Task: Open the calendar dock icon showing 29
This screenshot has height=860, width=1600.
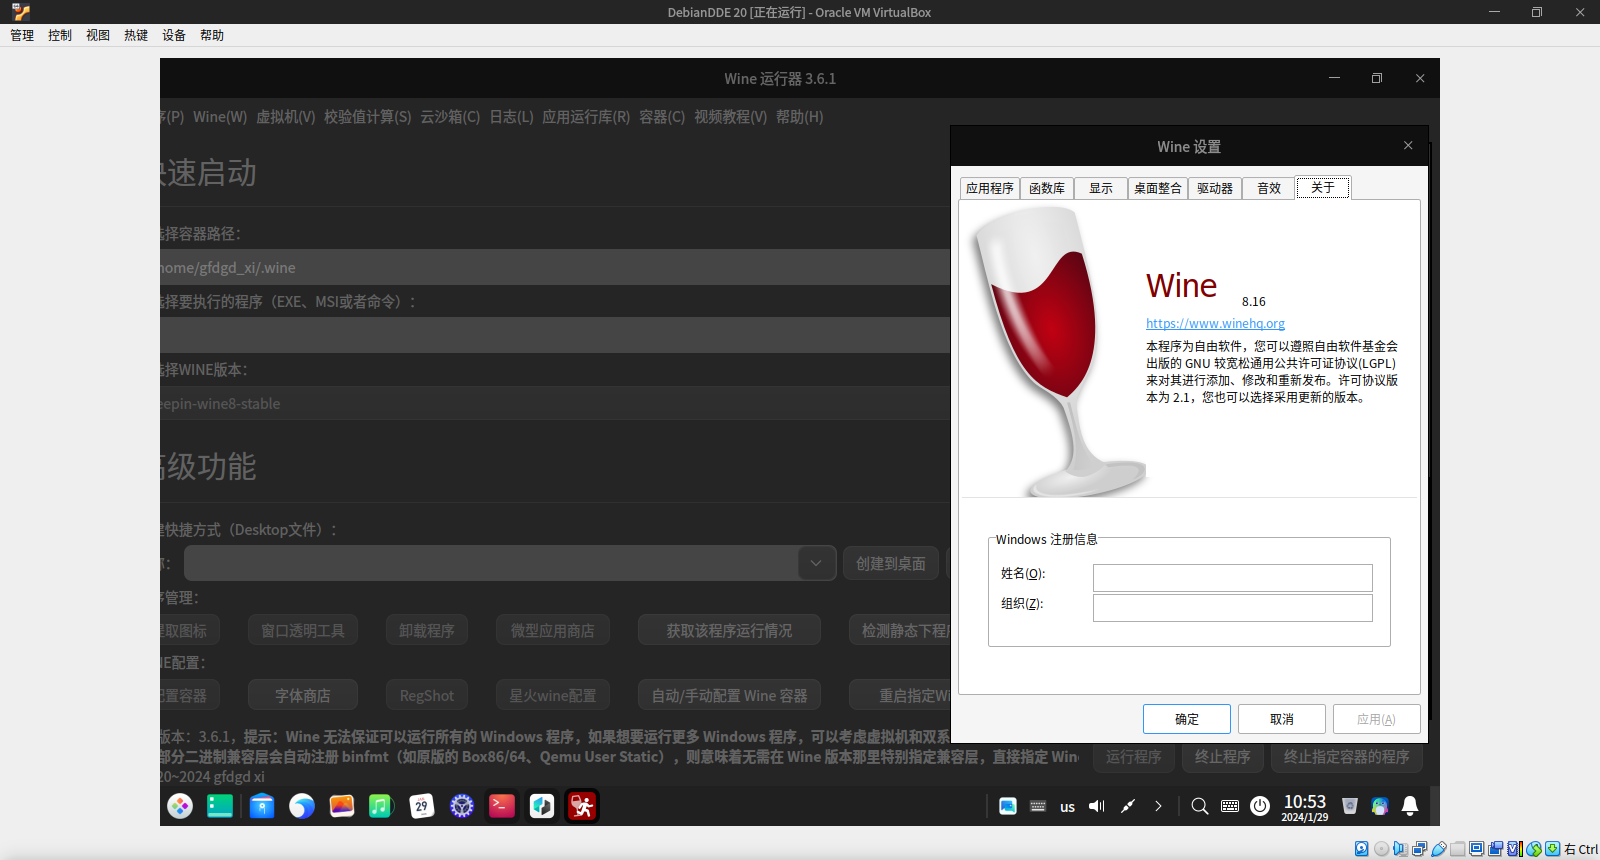Action: tap(422, 806)
